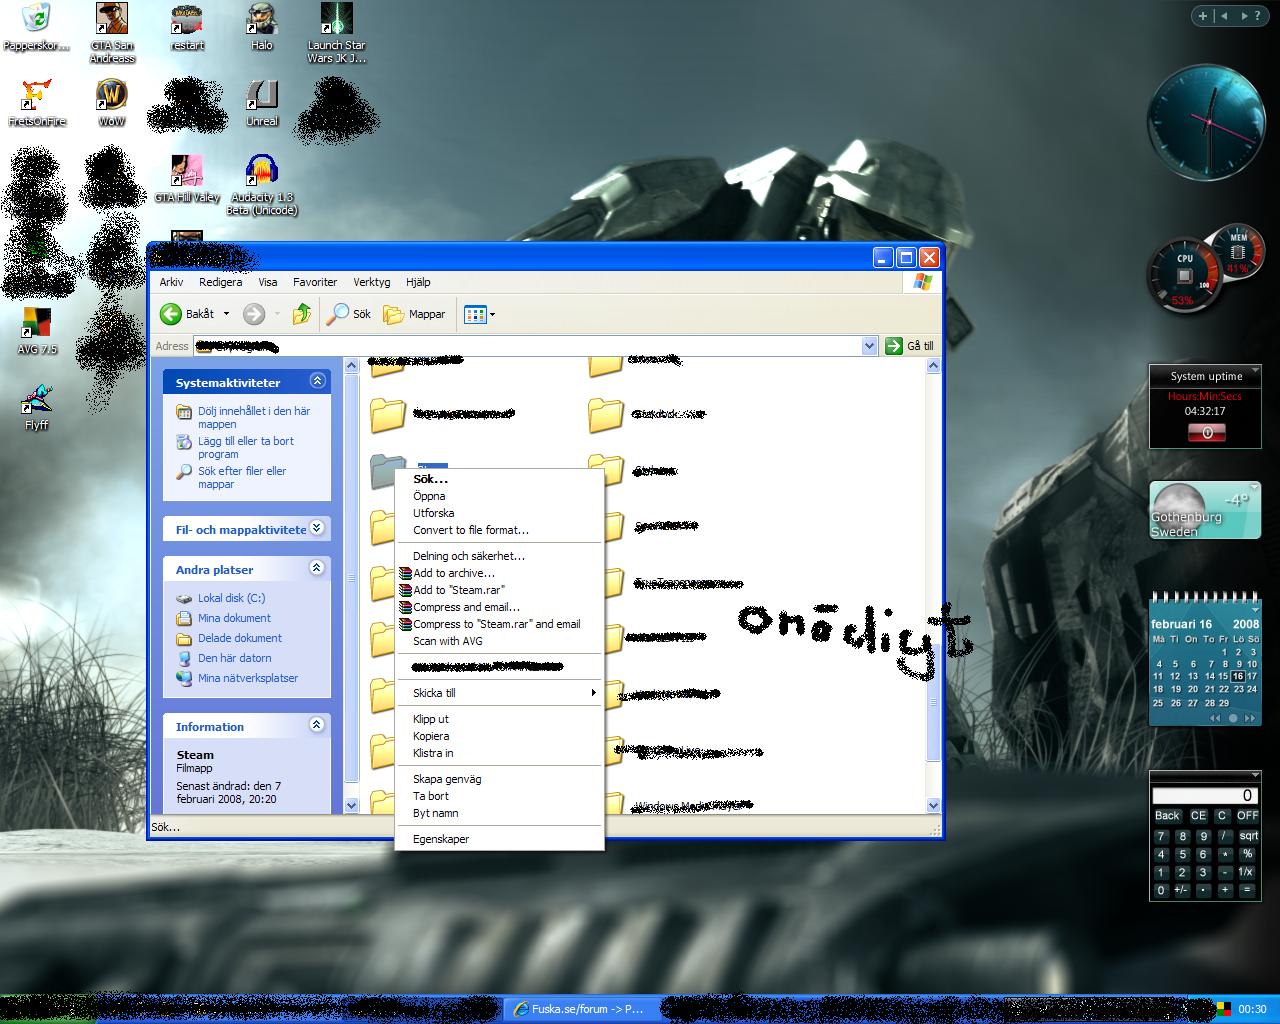The height and width of the screenshot is (1024, 1280).
Task: Collapse the Andra platser panel
Action: click(317, 568)
